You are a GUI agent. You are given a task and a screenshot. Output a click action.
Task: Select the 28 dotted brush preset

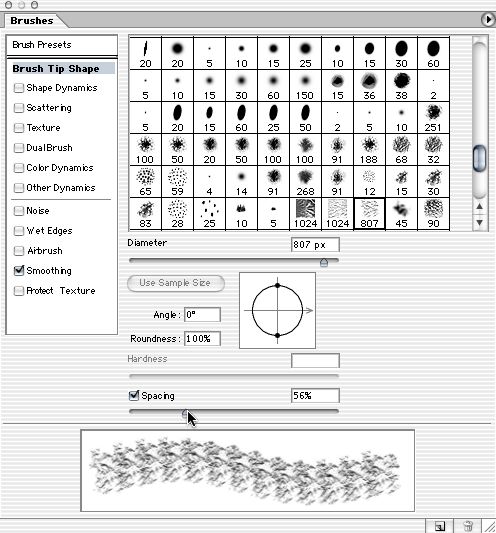point(177,214)
